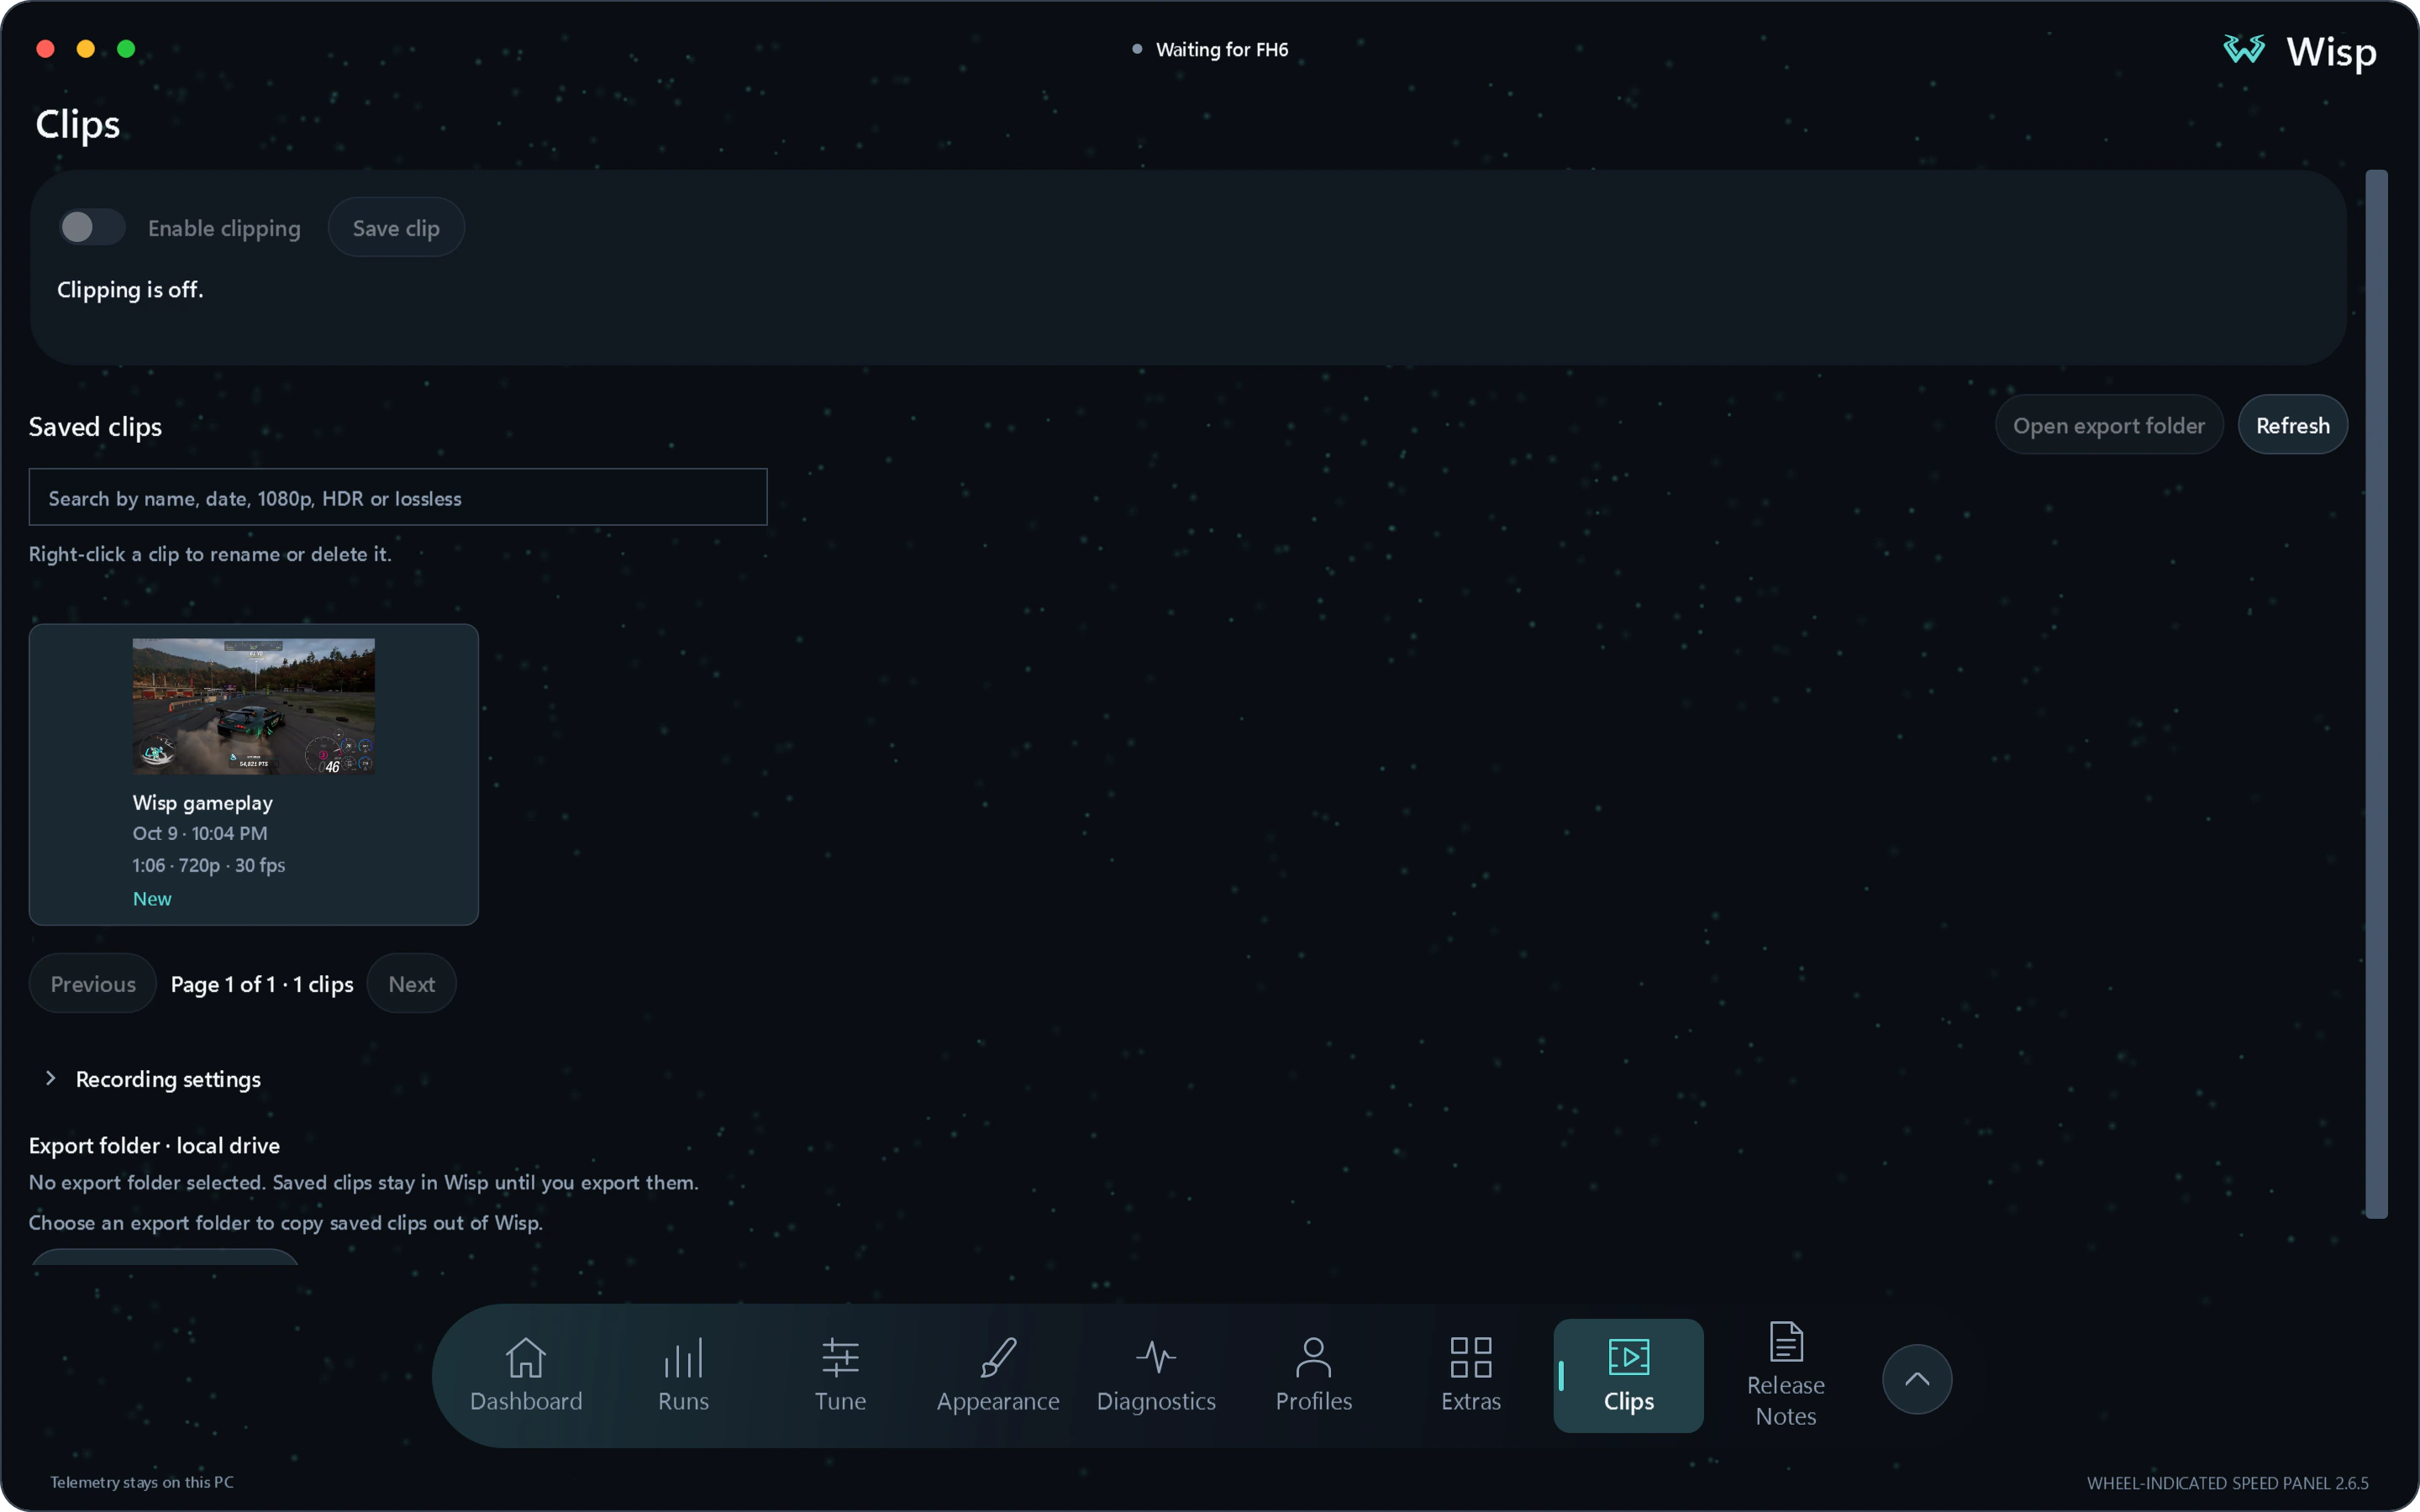The height and width of the screenshot is (1512, 2420).
Task: Open the Extras grid icon
Action: pyautogui.click(x=1471, y=1357)
